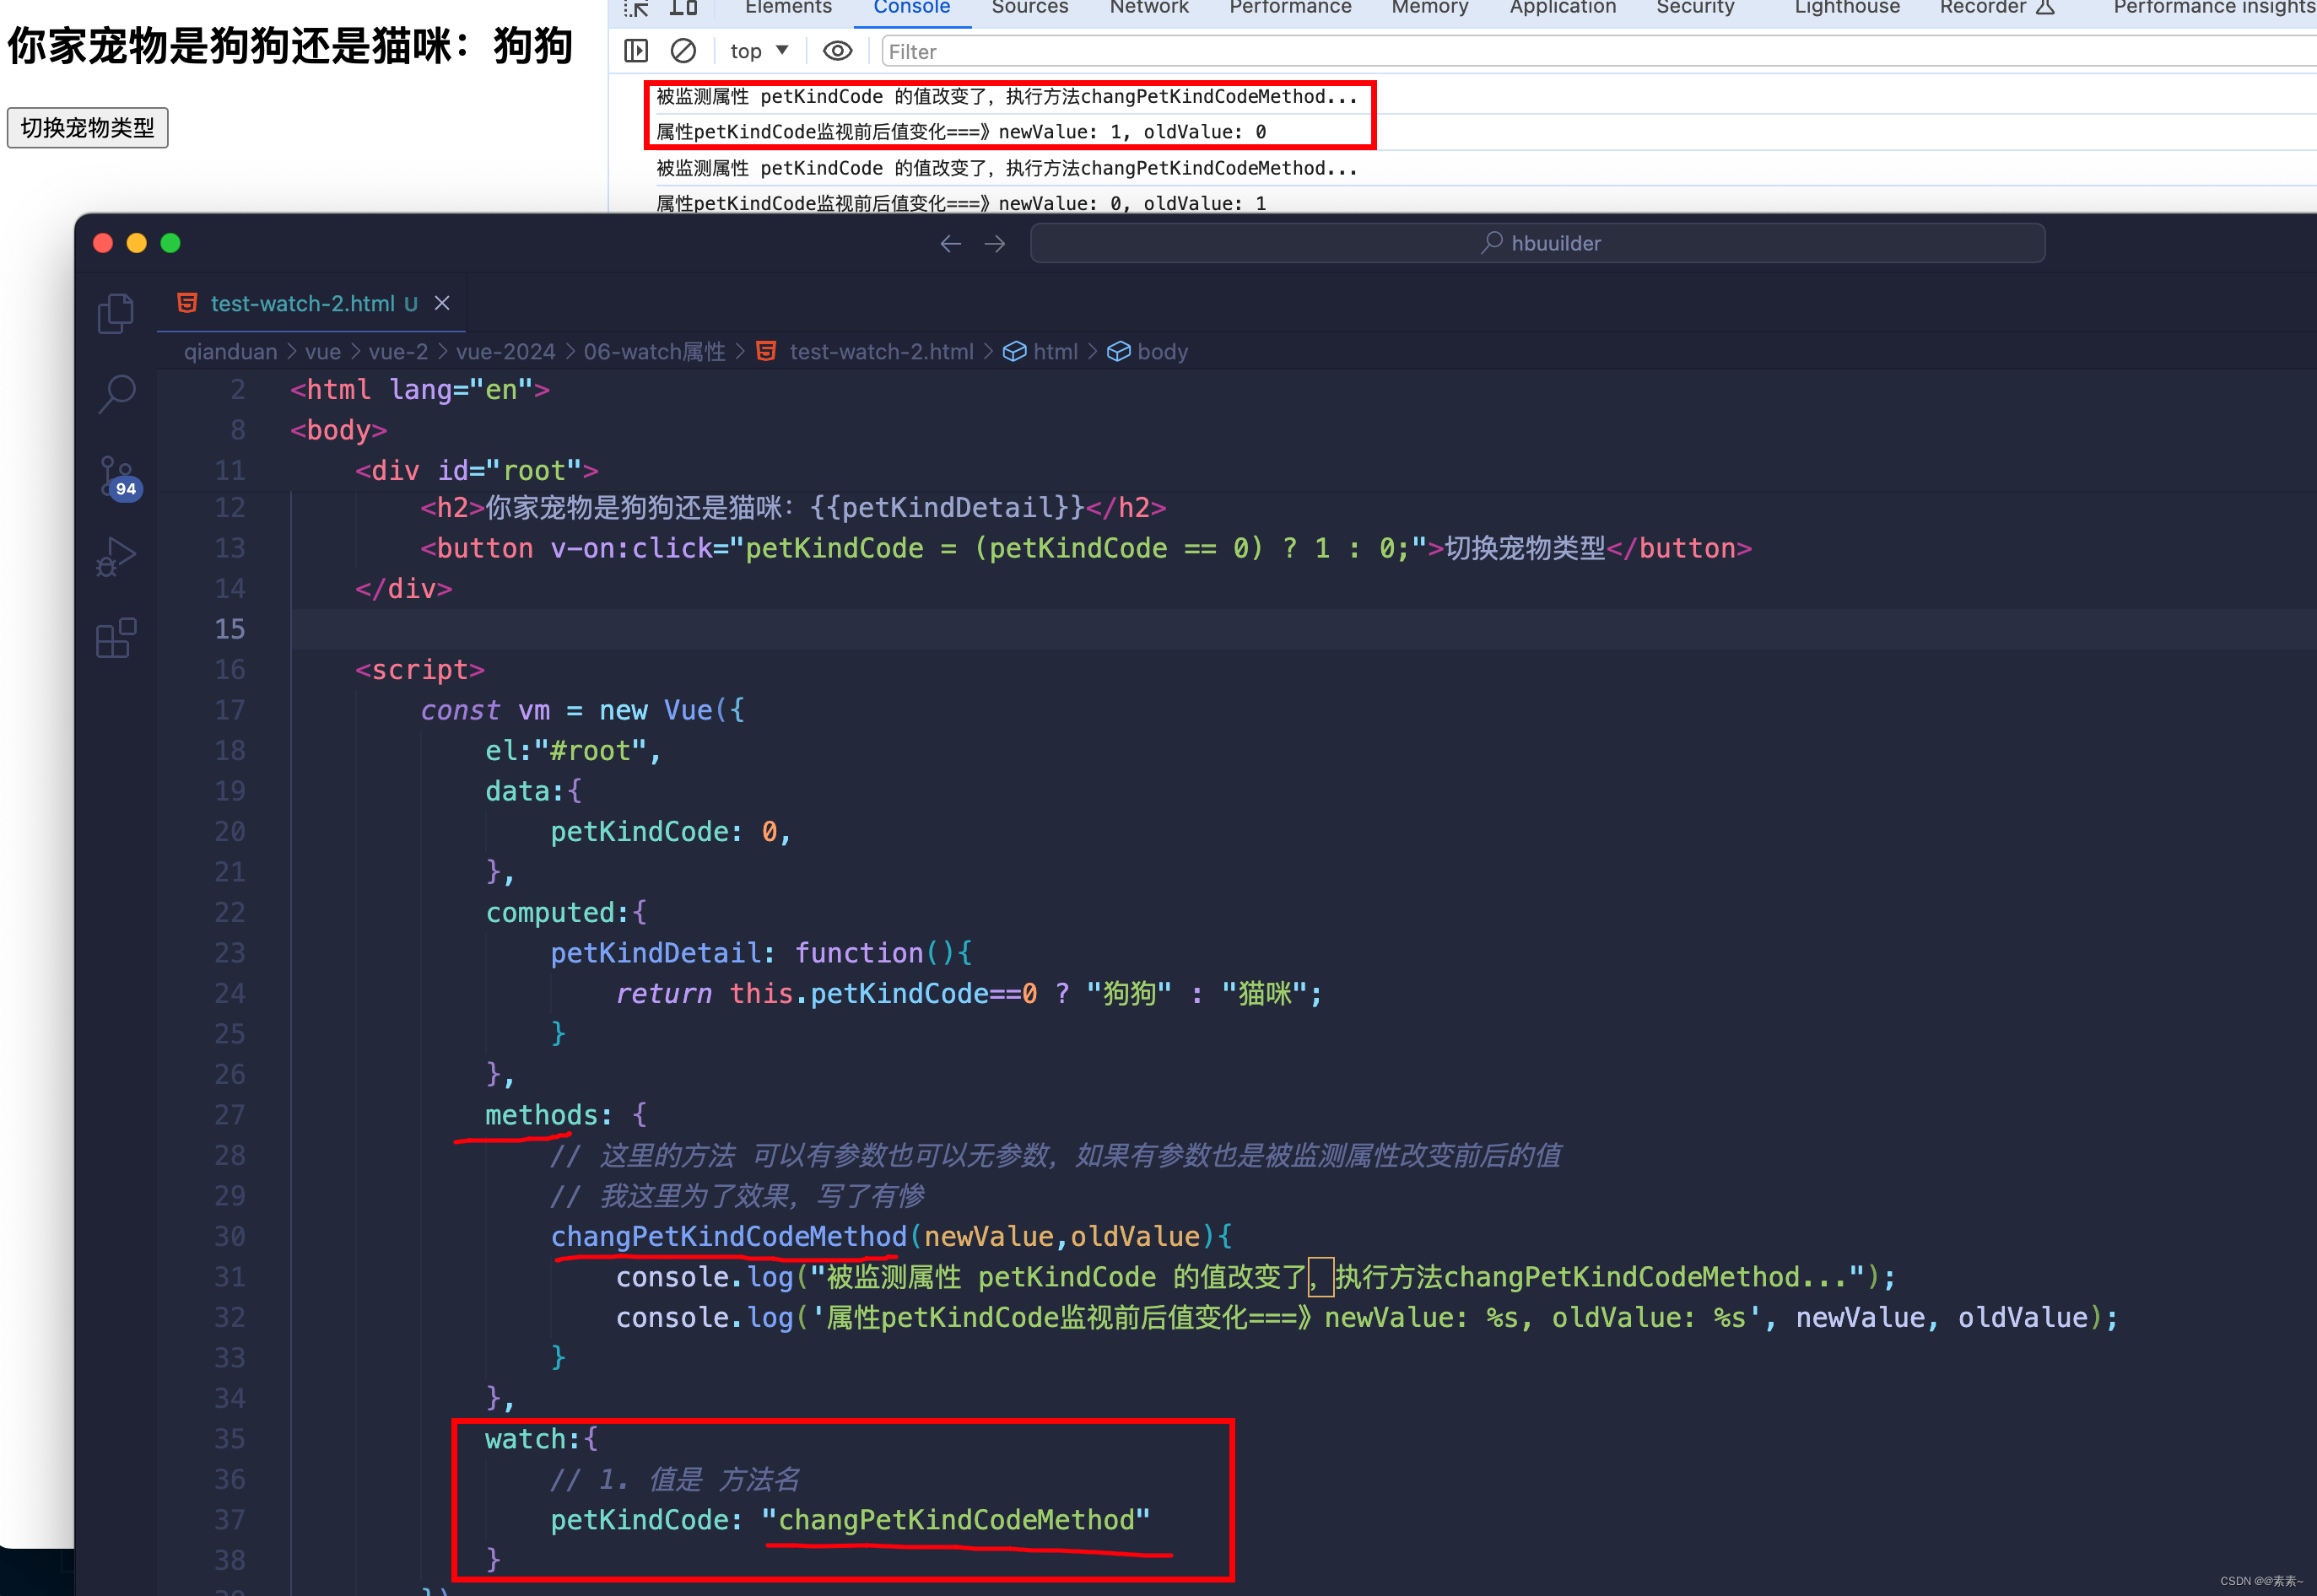Click the green macOS fullscreen button

click(171, 243)
